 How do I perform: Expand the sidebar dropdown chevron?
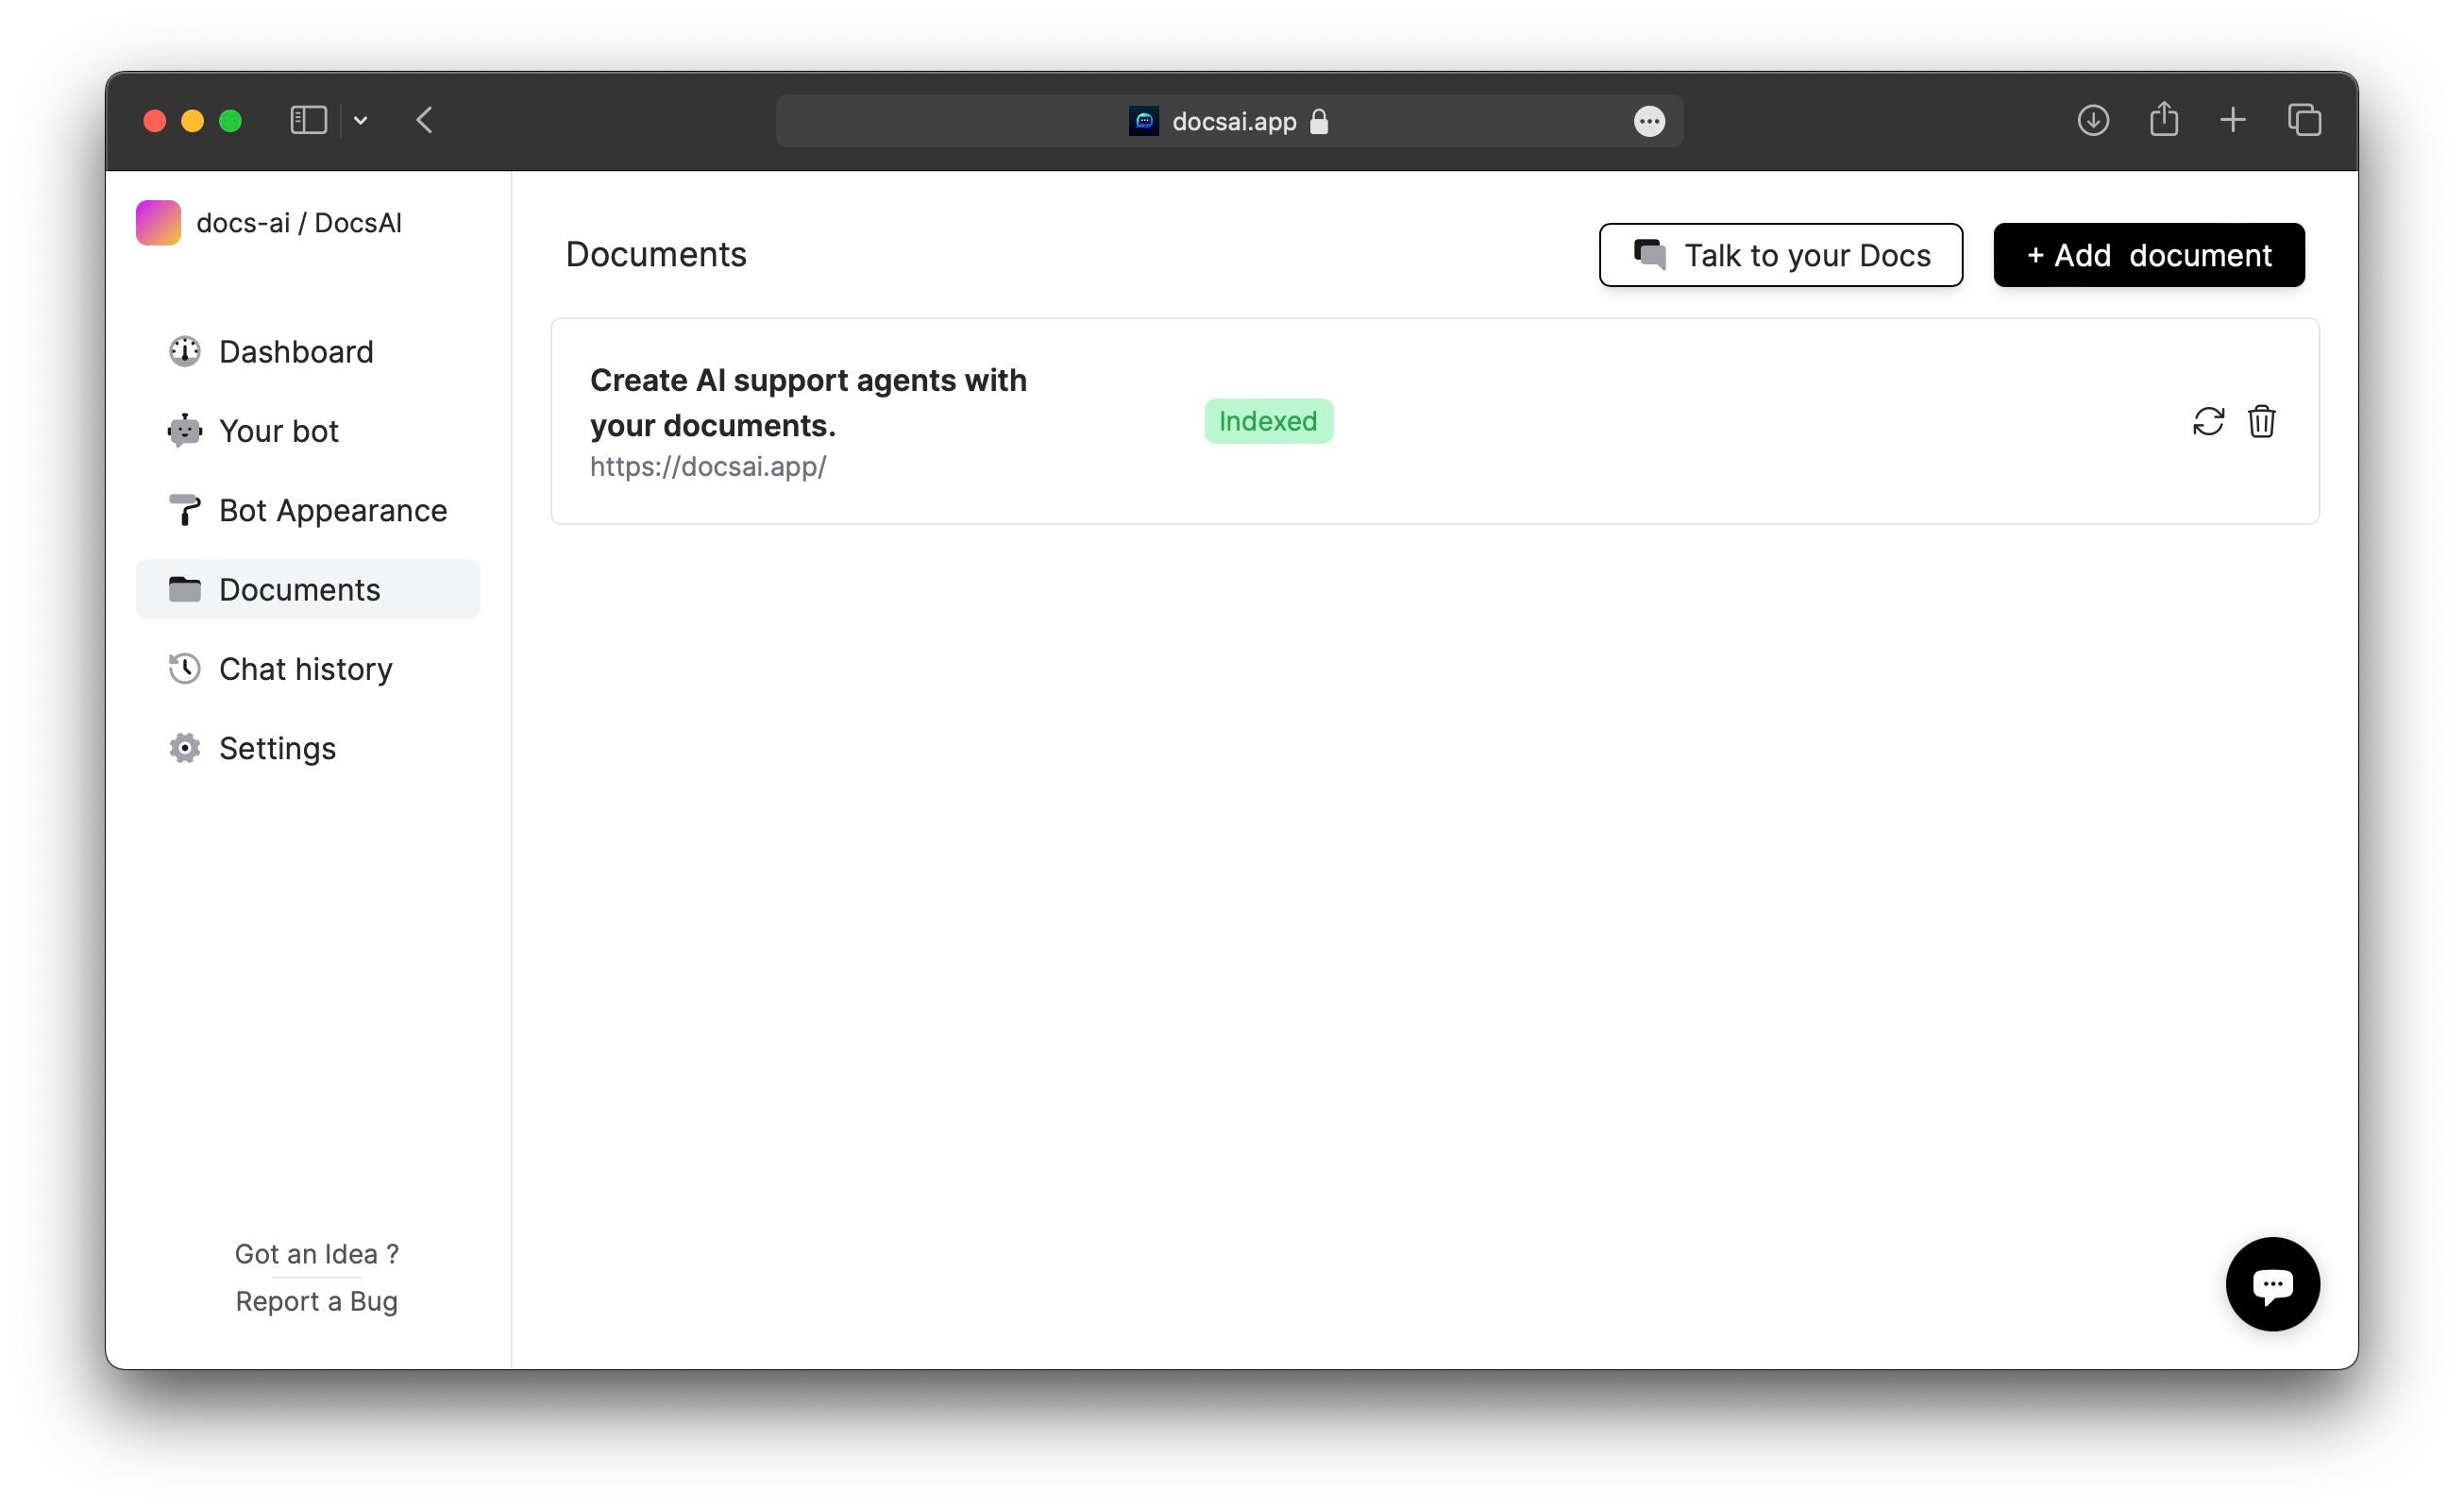361,121
